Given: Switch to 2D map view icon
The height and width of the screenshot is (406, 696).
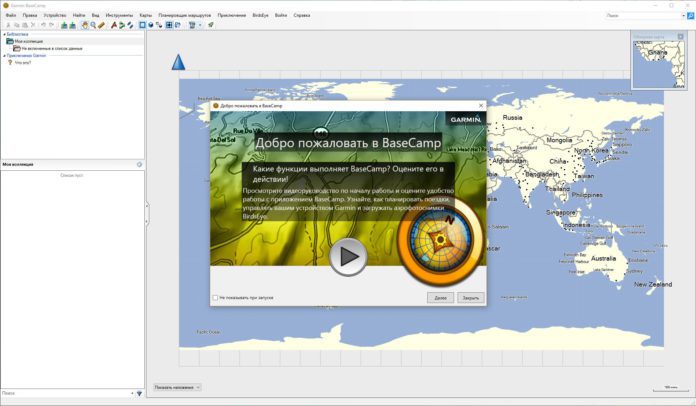Looking at the screenshot, I should click(x=142, y=25).
